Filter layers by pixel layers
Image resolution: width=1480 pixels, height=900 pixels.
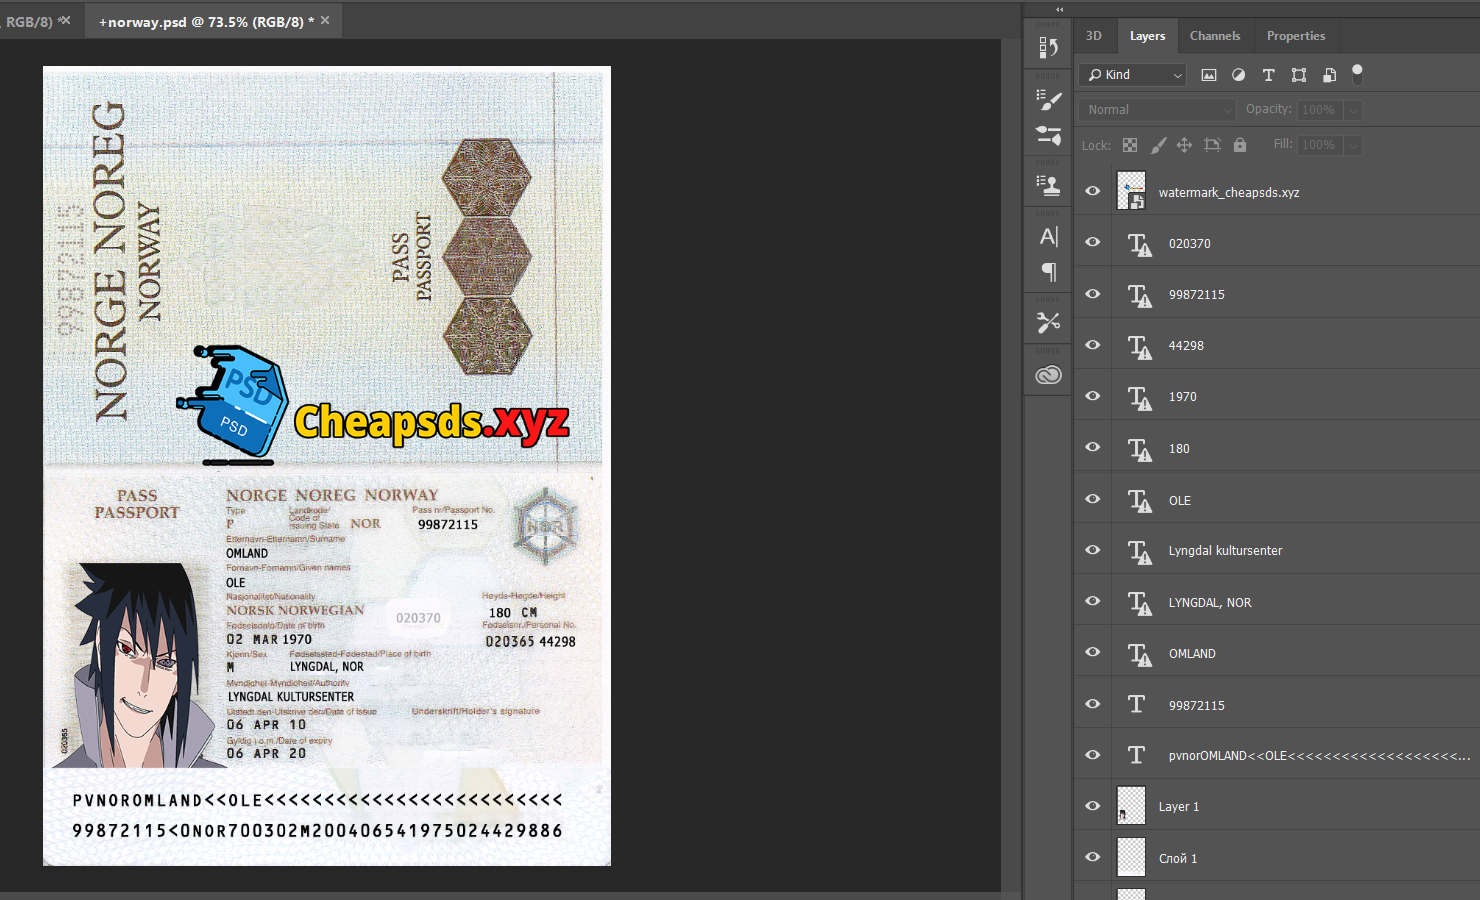click(1209, 75)
